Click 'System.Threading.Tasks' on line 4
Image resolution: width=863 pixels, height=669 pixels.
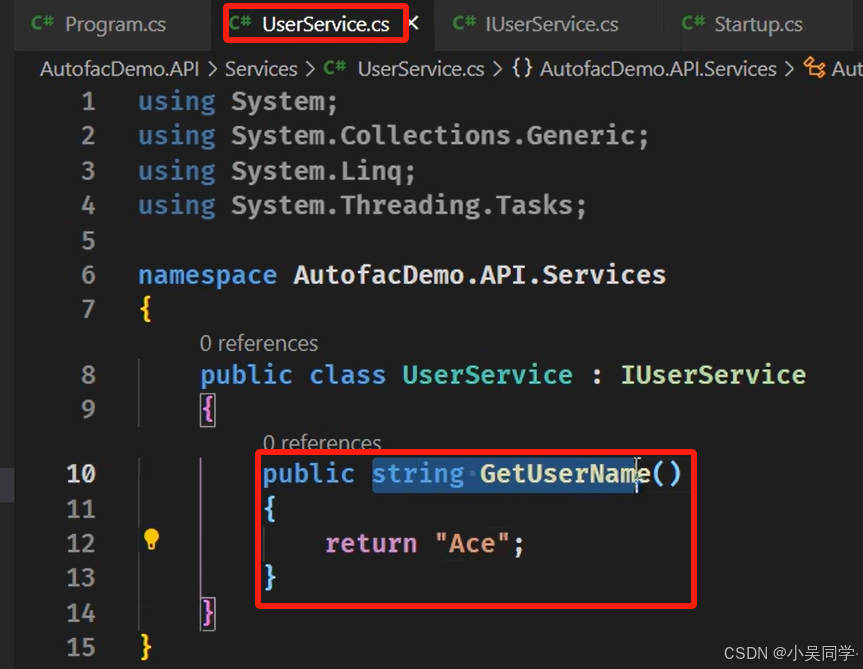pyautogui.click(x=402, y=205)
